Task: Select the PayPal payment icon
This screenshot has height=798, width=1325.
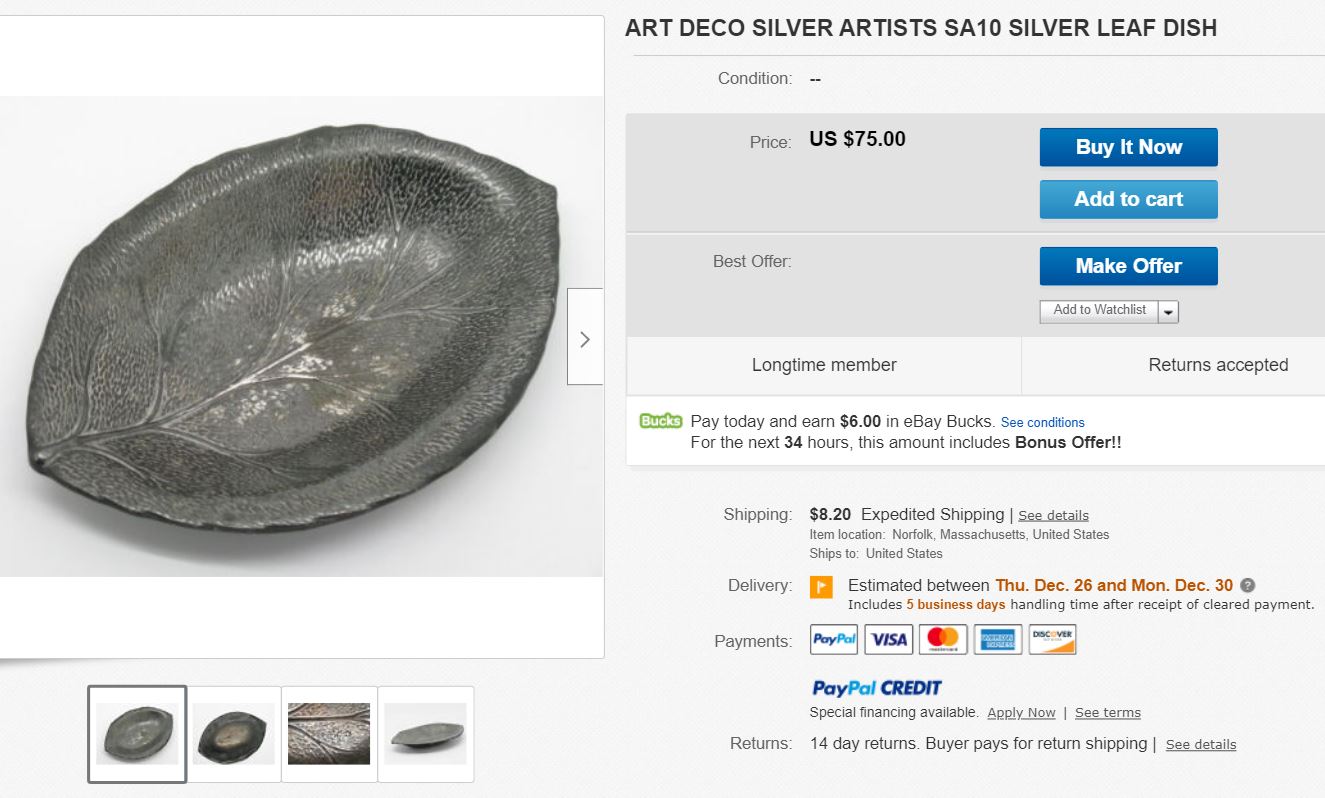Action: 833,639
